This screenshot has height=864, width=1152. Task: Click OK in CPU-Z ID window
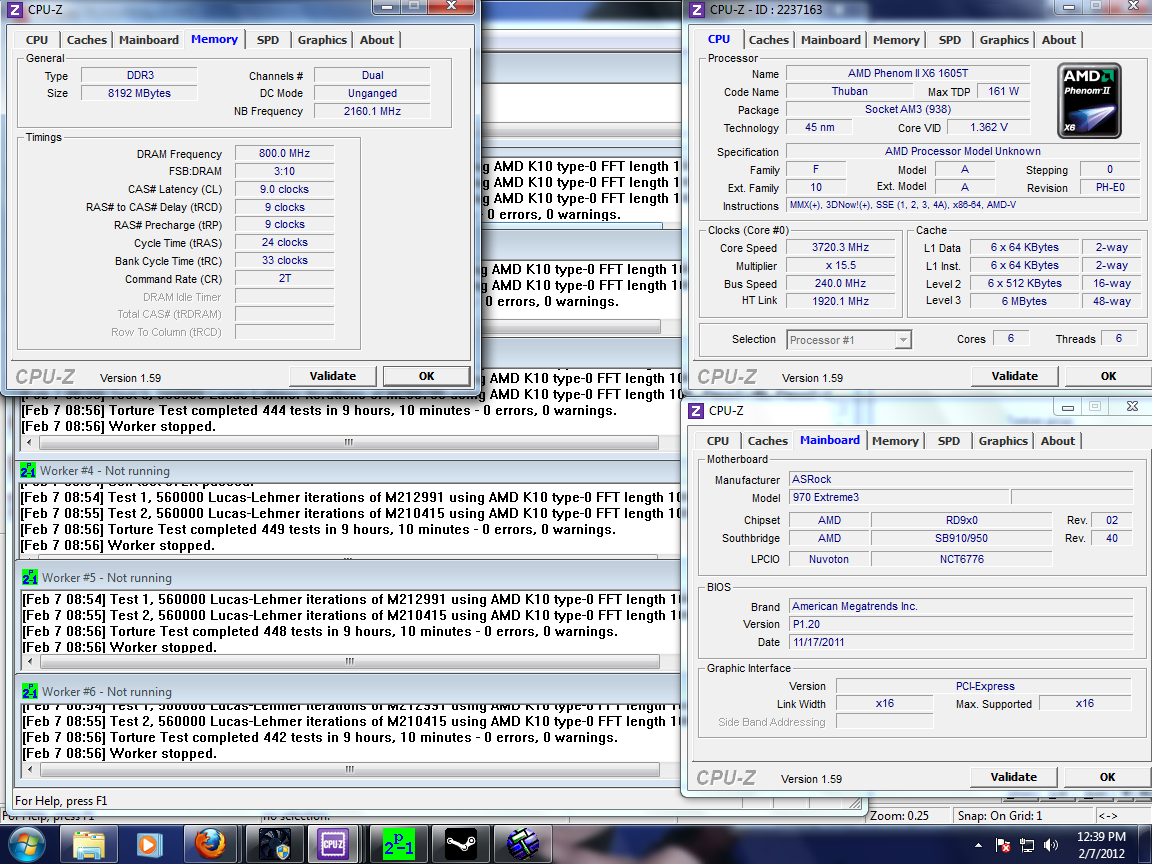click(x=1109, y=376)
